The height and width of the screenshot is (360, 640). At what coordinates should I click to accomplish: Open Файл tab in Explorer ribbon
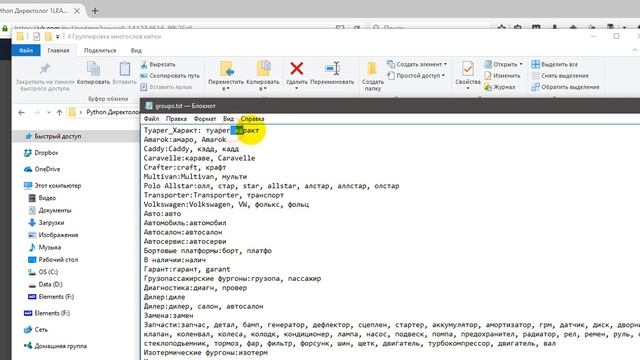(x=26, y=50)
